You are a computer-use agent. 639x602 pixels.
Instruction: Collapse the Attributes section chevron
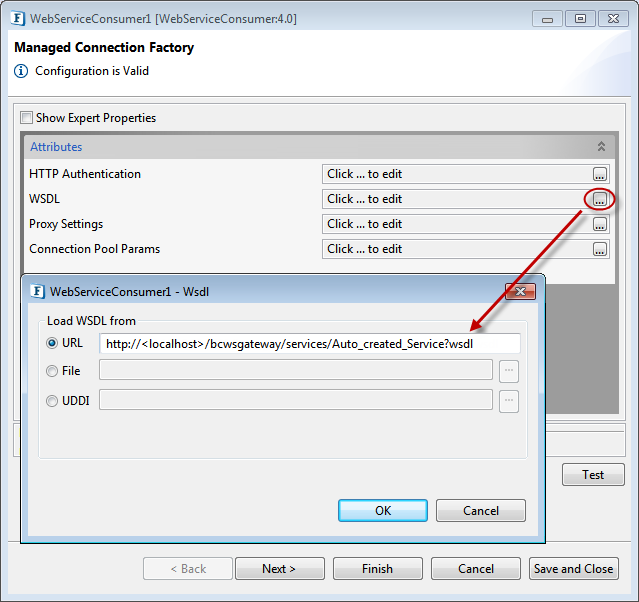(x=601, y=147)
